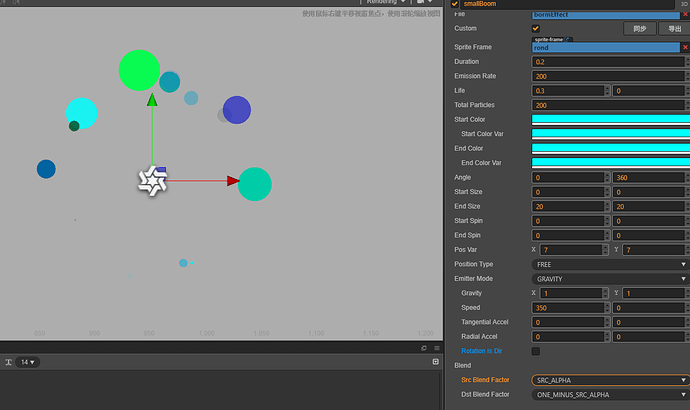Pop out the console panel
690x410 pixels.
tap(424, 348)
